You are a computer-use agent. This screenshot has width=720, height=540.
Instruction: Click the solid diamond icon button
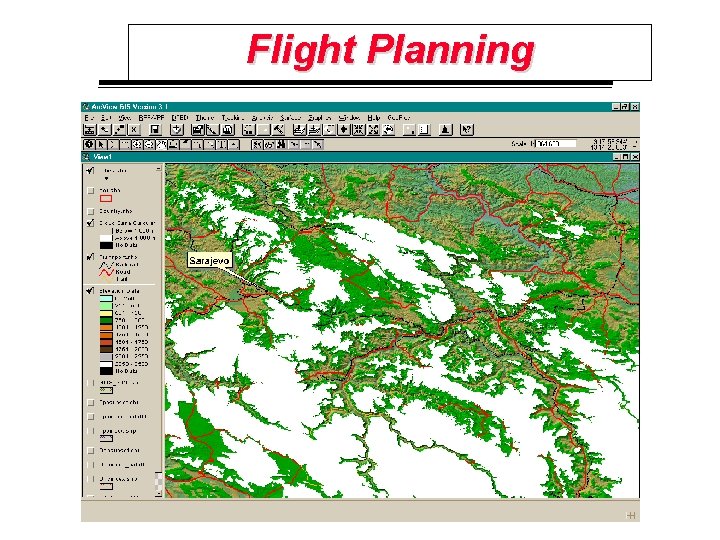tap(344, 130)
